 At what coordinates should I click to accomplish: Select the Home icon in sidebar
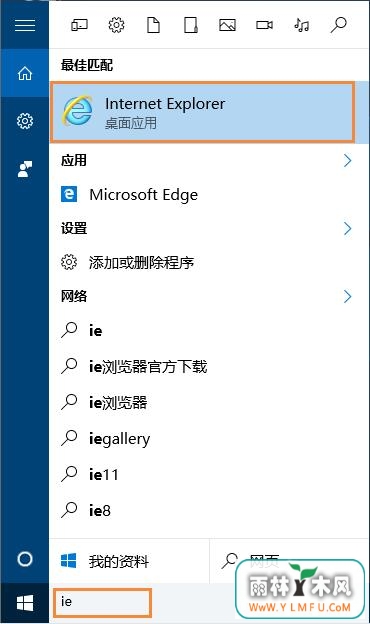coord(25,73)
